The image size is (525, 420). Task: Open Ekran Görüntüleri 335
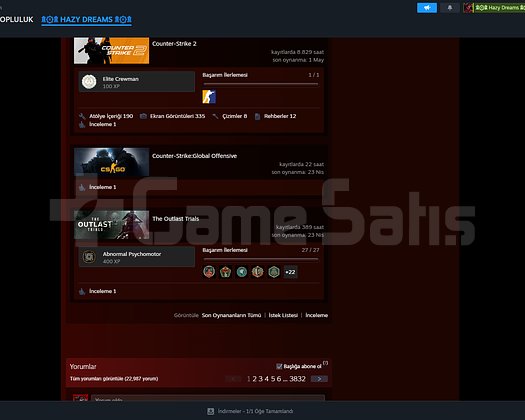pos(177,116)
